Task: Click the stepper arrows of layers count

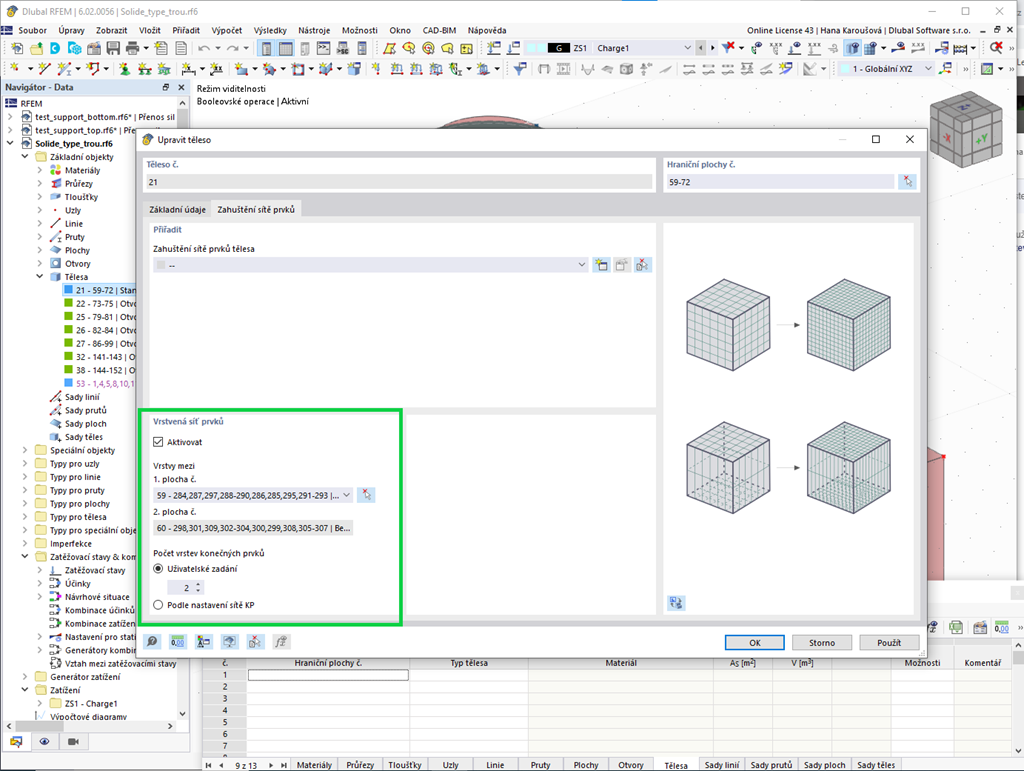Action: click(199, 588)
